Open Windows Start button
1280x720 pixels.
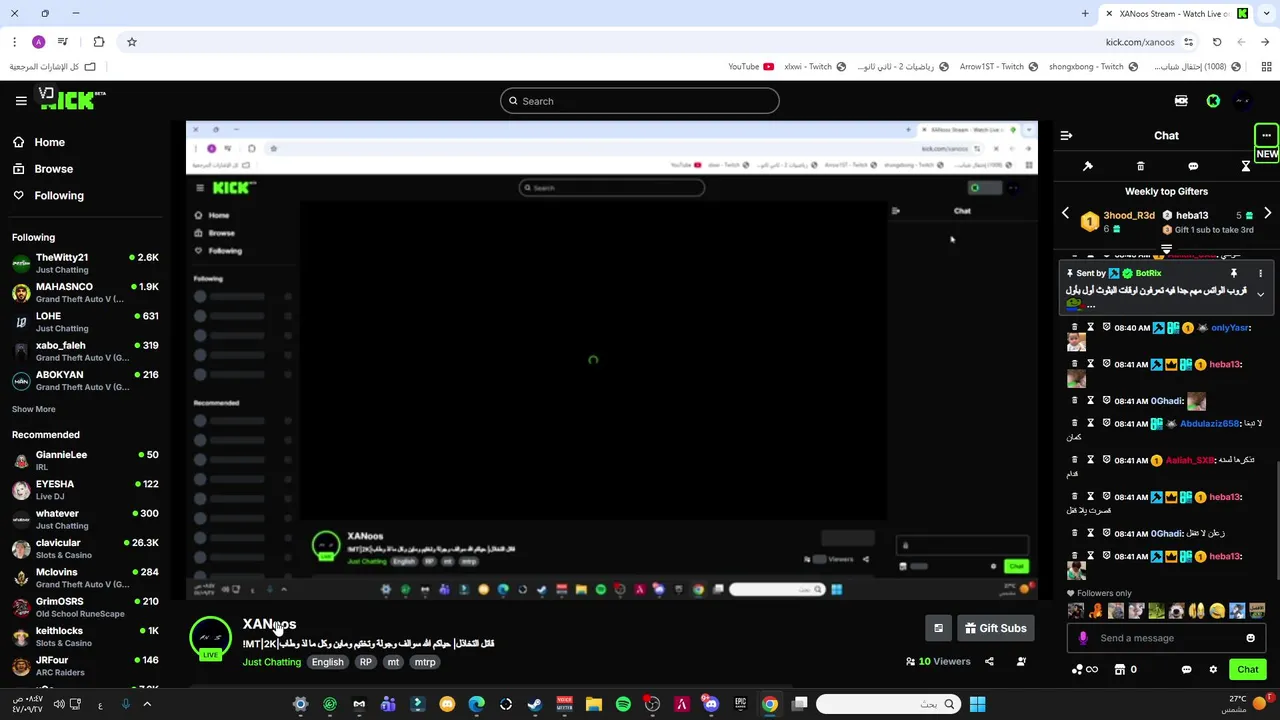977,704
